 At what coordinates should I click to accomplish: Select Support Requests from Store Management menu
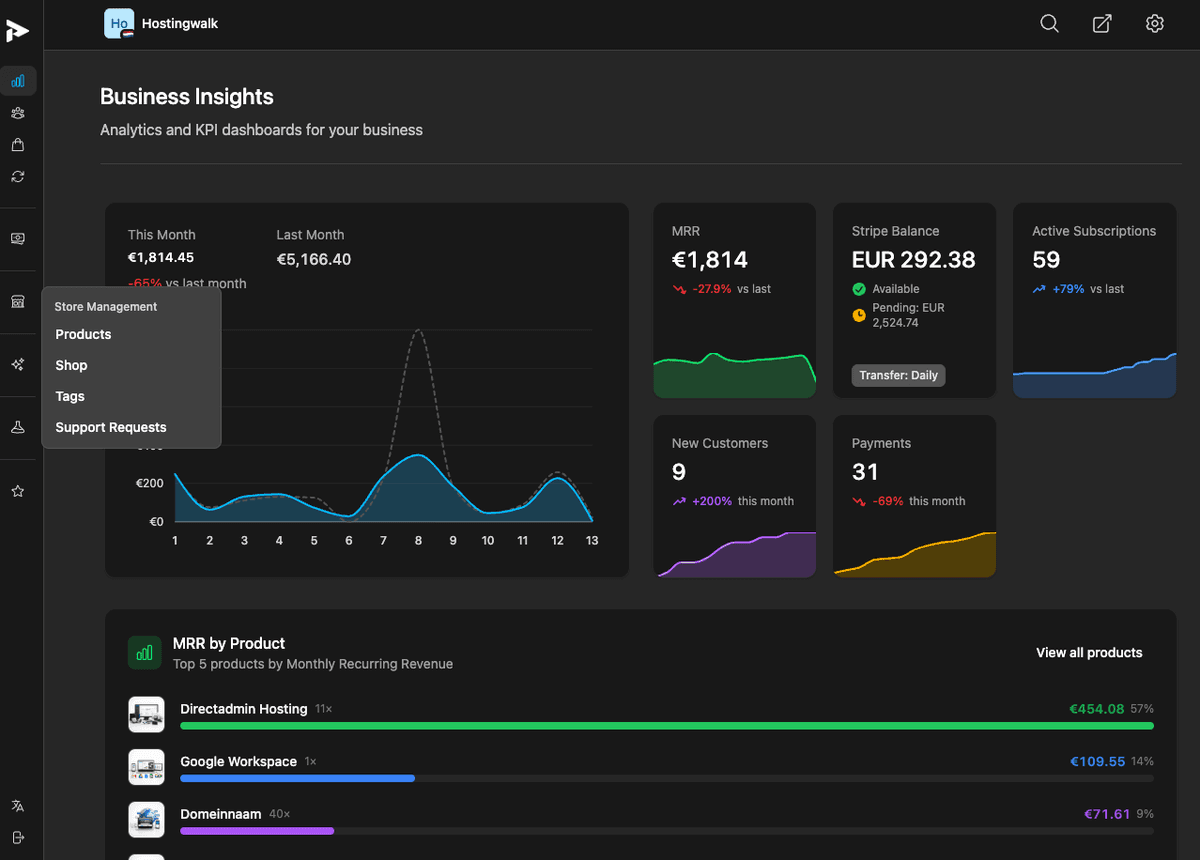point(110,427)
